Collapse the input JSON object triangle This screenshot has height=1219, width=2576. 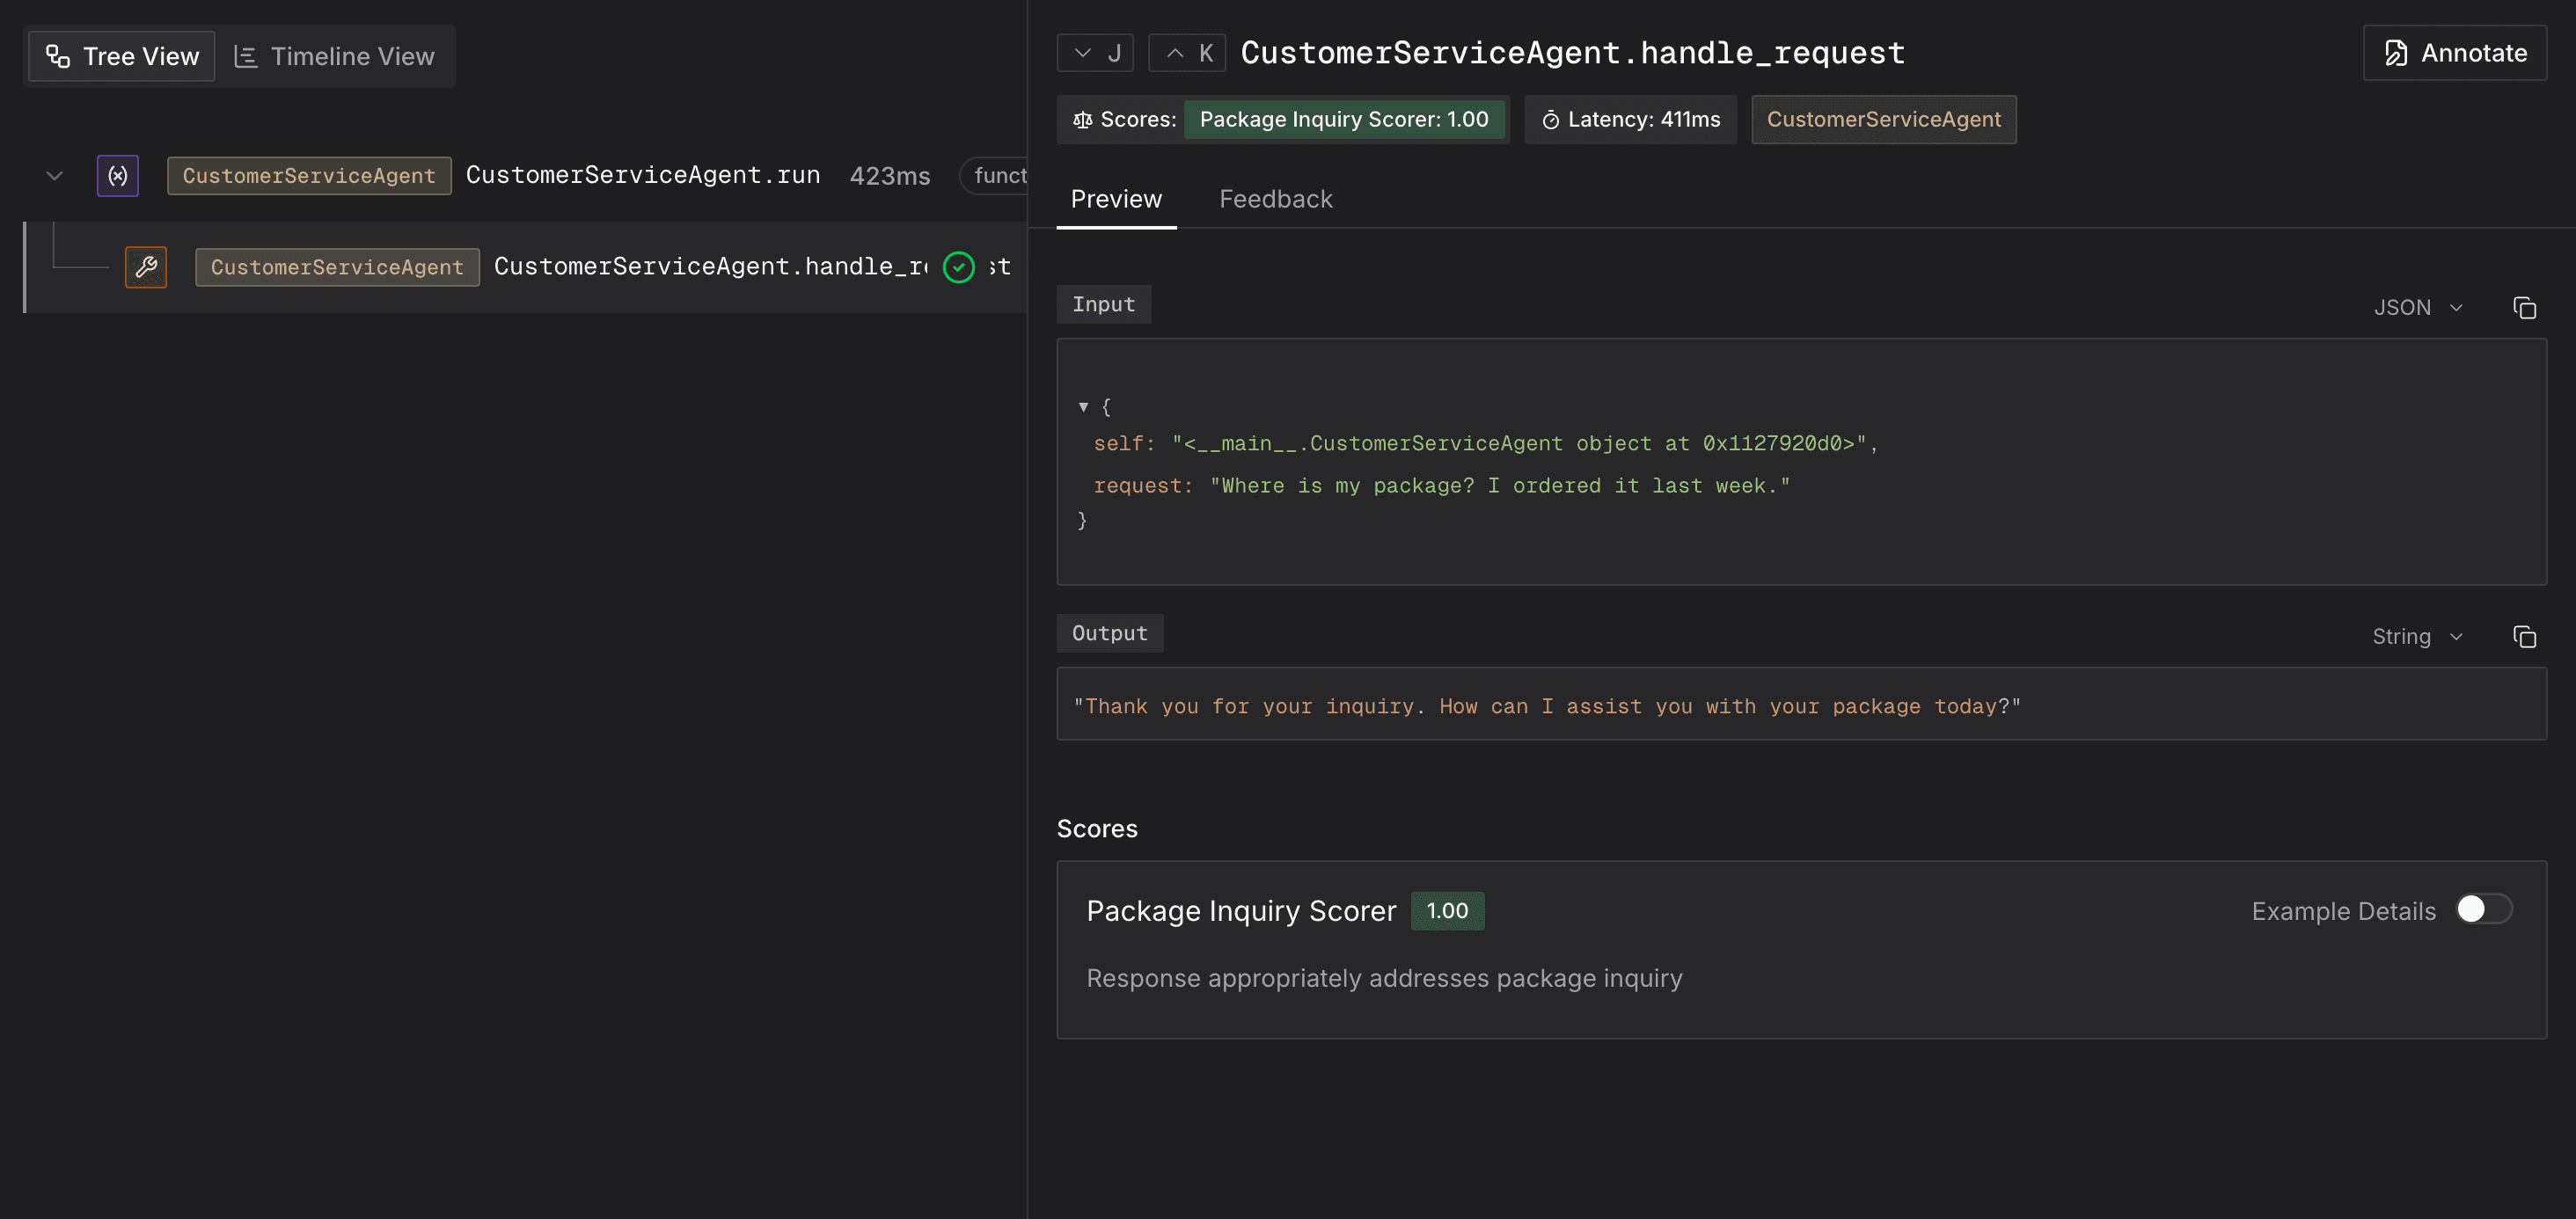(1083, 406)
